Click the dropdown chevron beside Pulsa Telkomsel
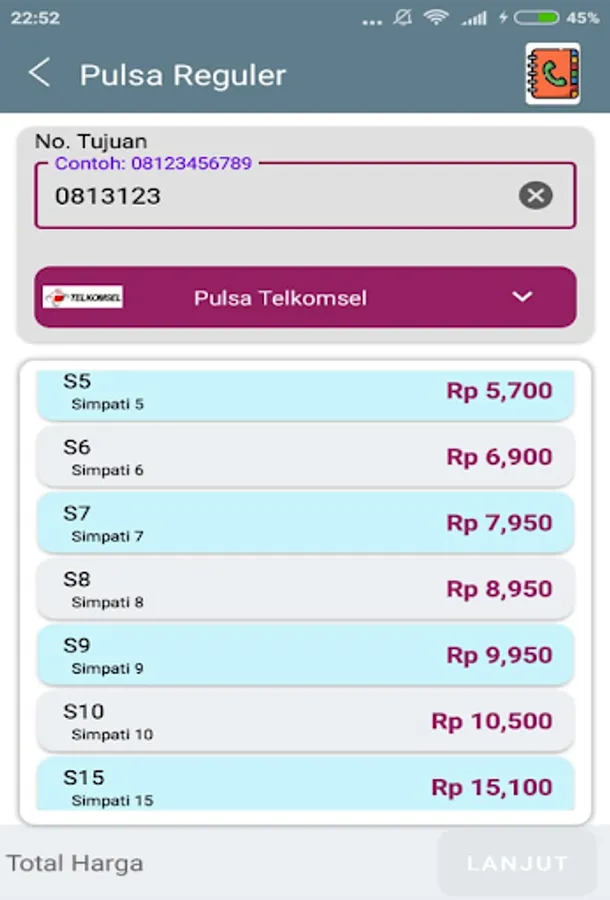610x900 pixels. pos(522,297)
